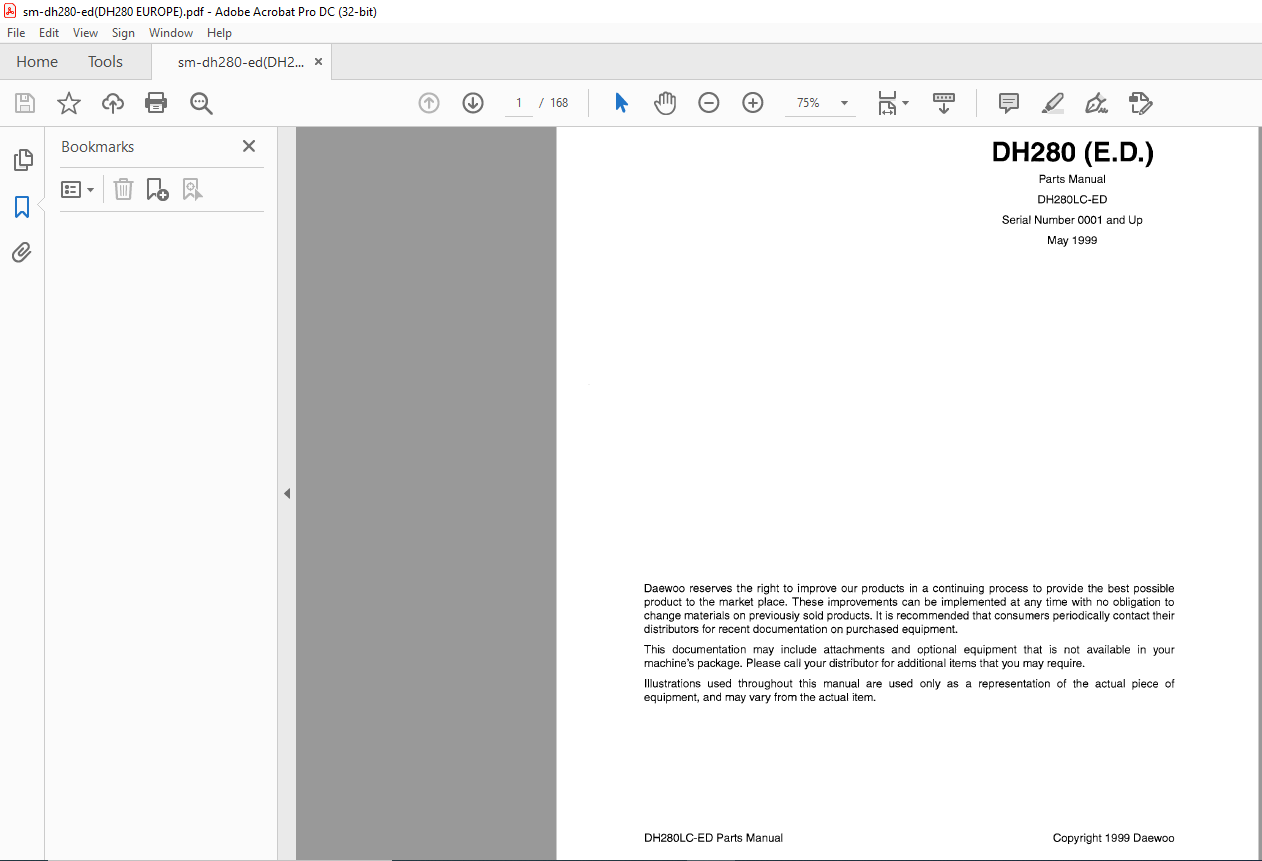
Task: Click the find current bookmark icon
Action: click(192, 189)
